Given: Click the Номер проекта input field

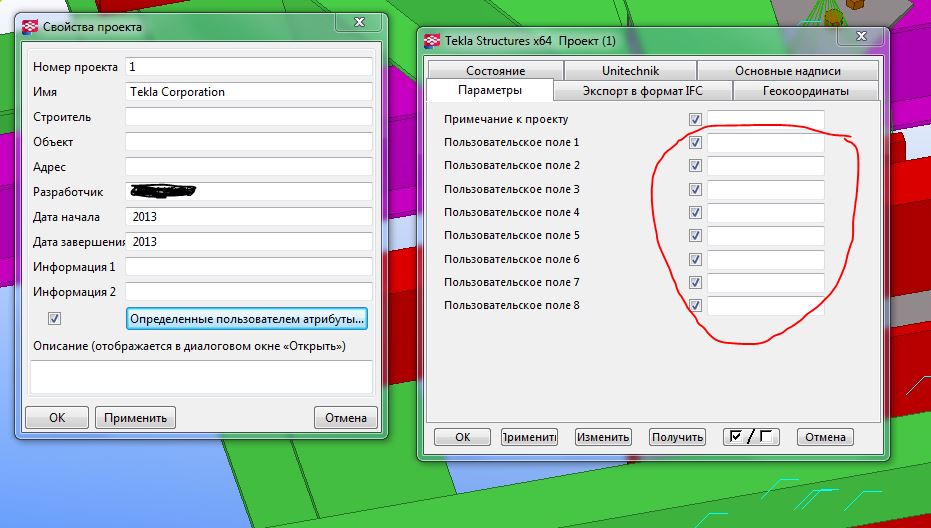Looking at the screenshot, I should tap(249, 67).
